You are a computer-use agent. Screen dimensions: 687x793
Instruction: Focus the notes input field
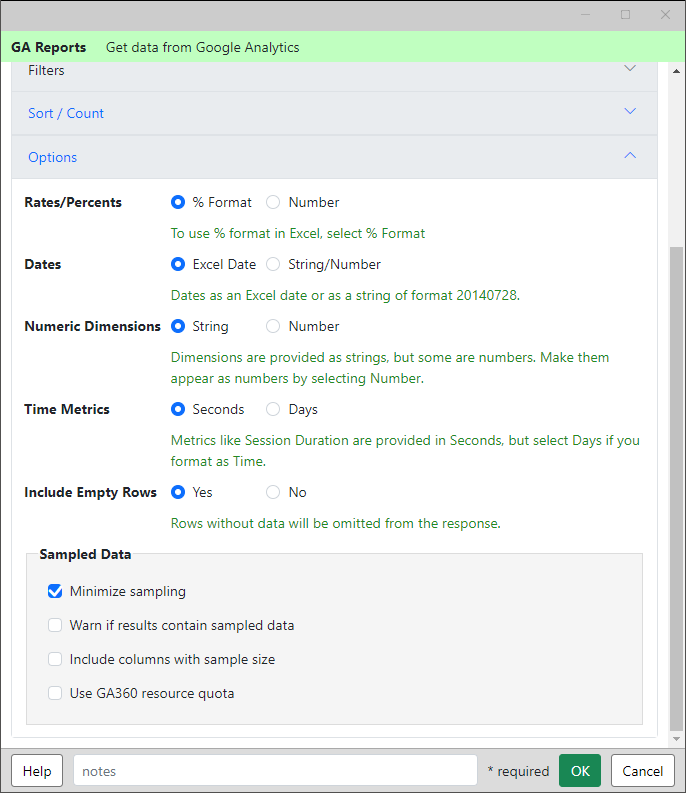coord(275,771)
